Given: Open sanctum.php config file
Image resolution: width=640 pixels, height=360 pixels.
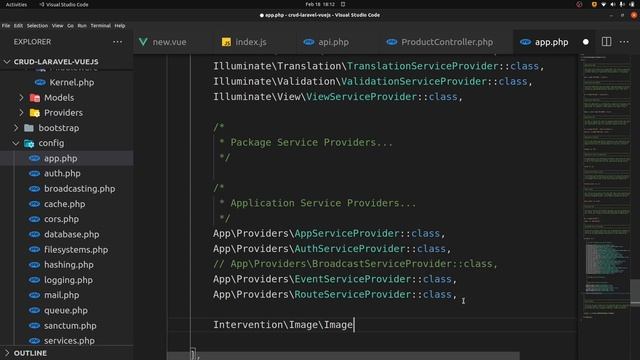Looking at the screenshot, I should coord(70,326).
